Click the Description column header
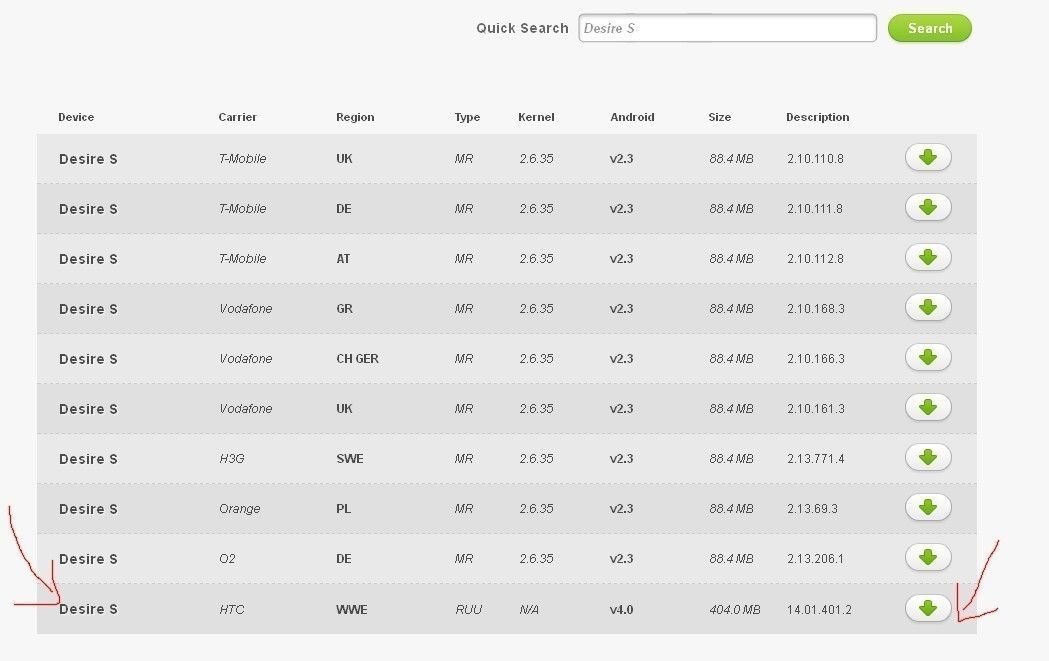The width and height of the screenshot is (1049, 661). tap(818, 117)
